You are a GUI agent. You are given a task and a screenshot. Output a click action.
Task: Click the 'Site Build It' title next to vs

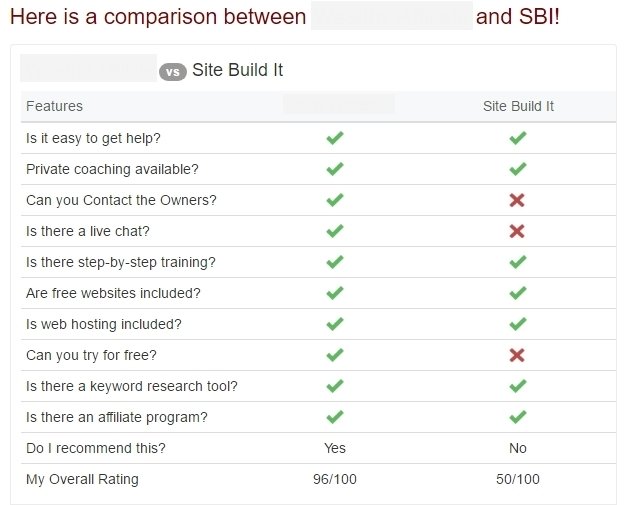pyautogui.click(x=238, y=70)
